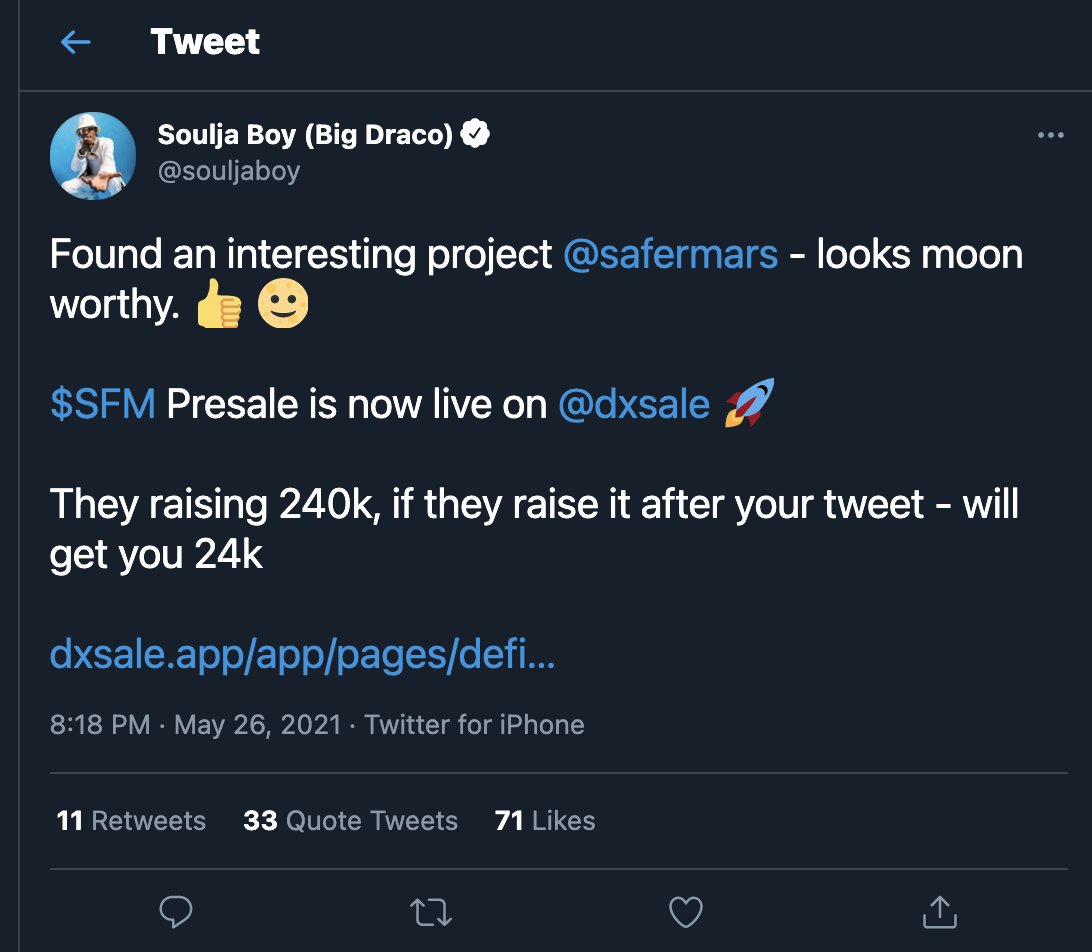Screen dimensions: 1092x952
Task: Open the three-dot more options menu
Action: [1051, 135]
